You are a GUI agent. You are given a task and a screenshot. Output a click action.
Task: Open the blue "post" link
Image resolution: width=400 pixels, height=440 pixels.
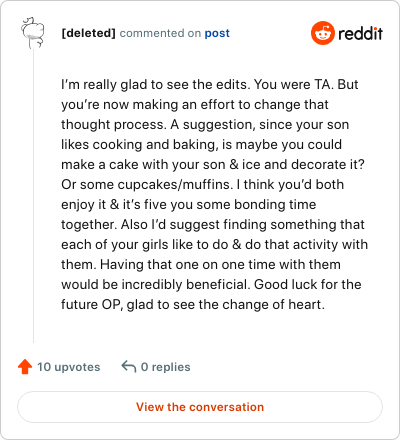coord(217,33)
